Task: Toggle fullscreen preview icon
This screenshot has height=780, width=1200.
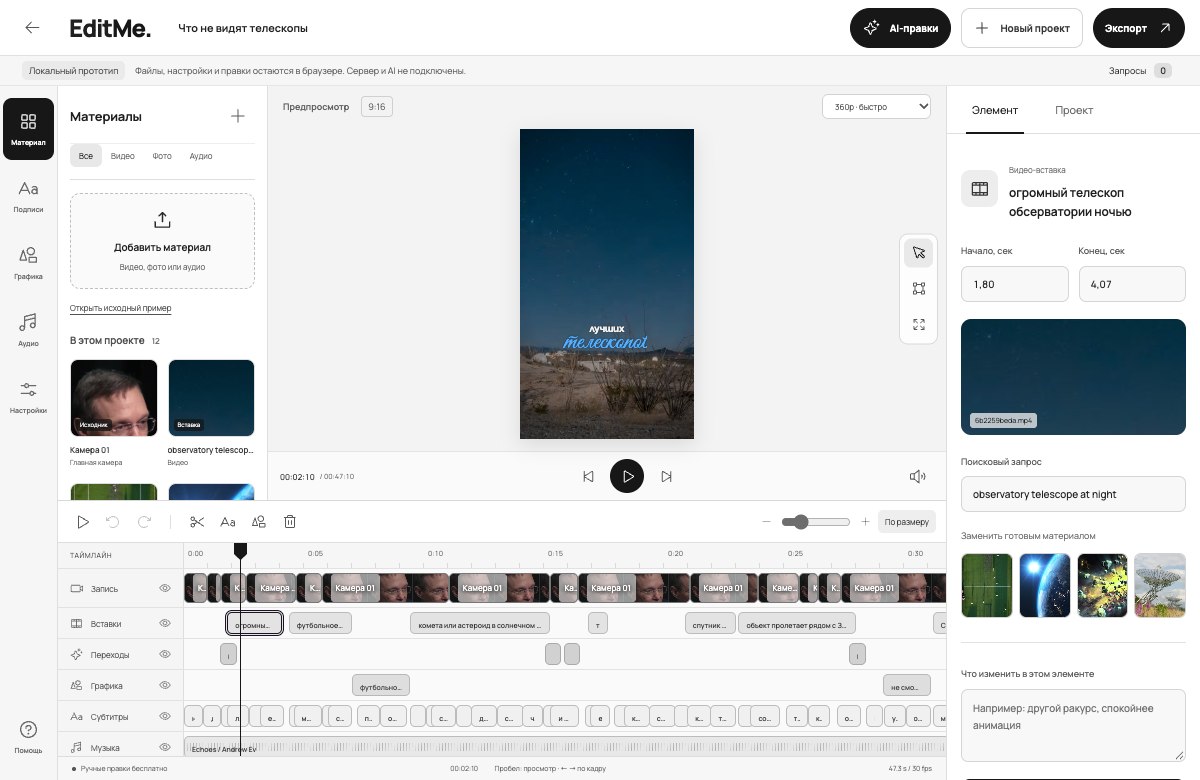Action: [919, 325]
